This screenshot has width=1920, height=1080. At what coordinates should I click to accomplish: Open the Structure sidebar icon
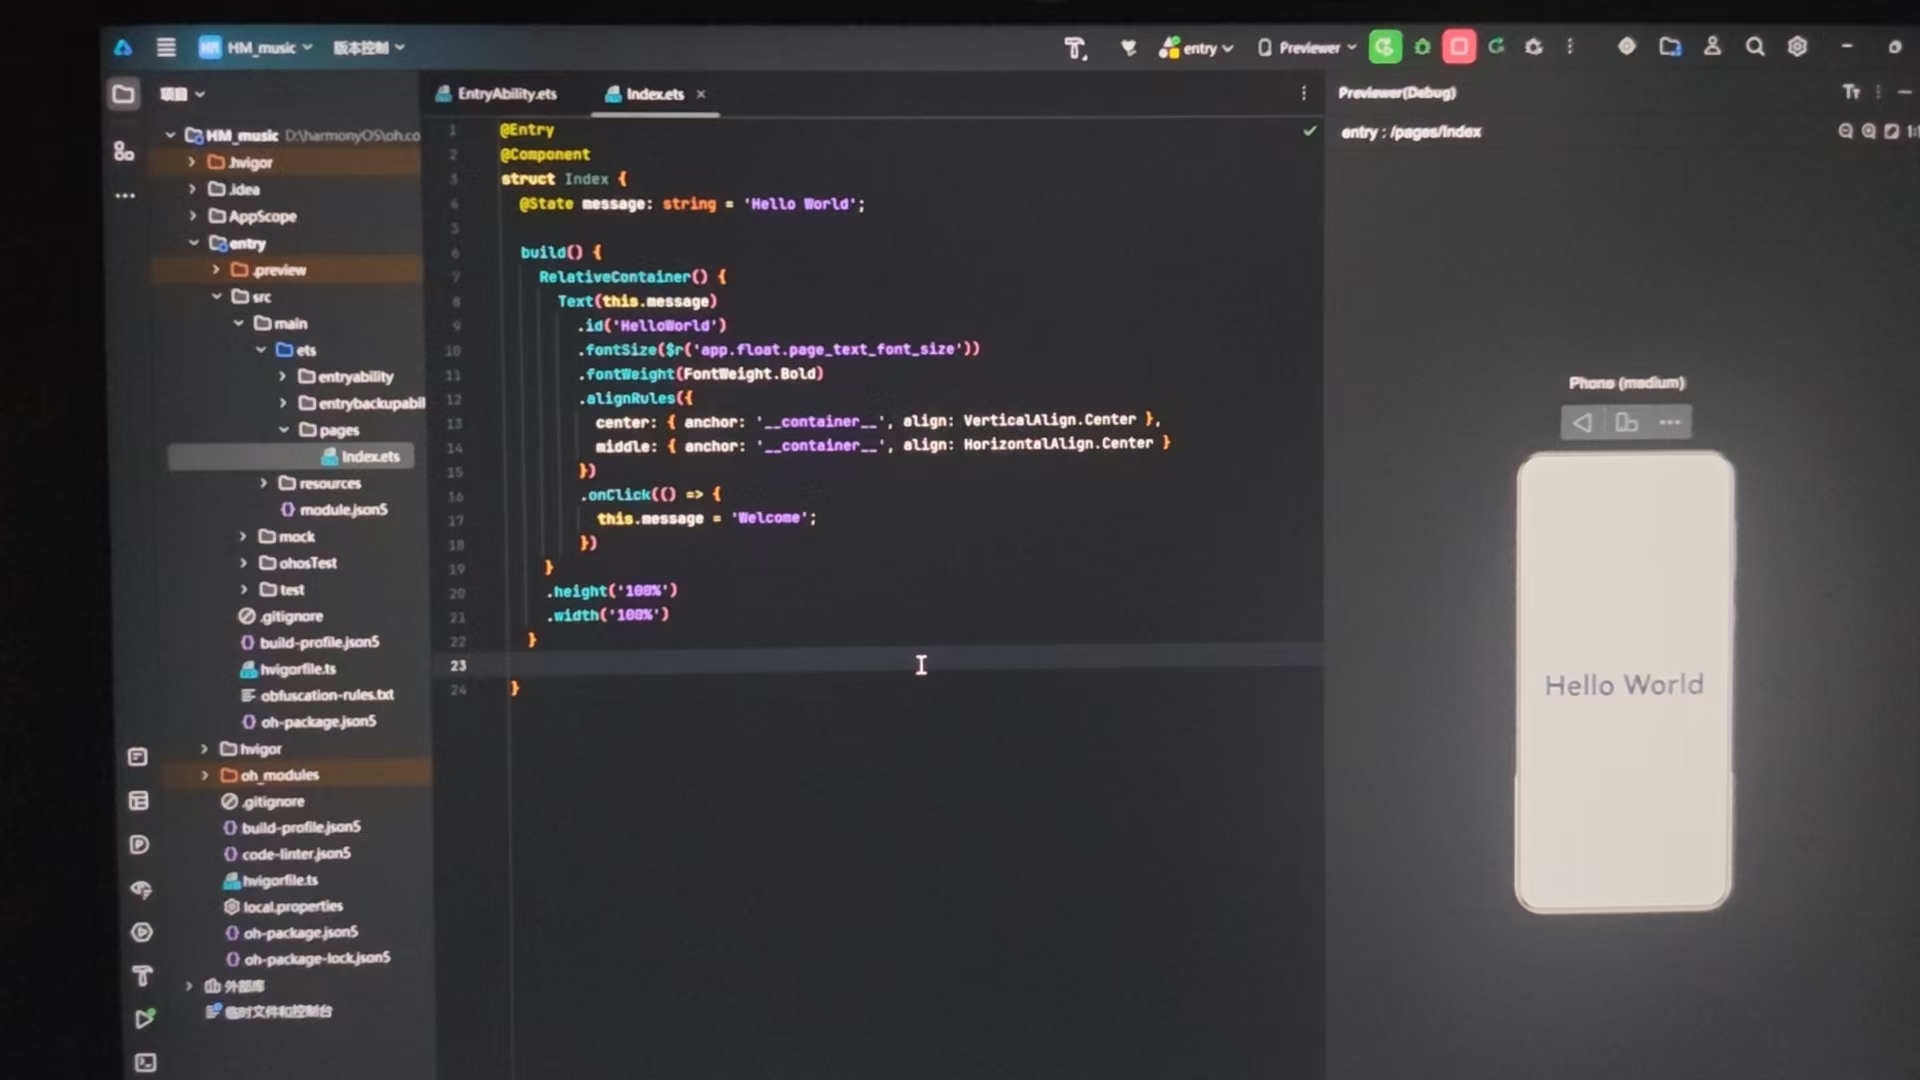(124, 151)
